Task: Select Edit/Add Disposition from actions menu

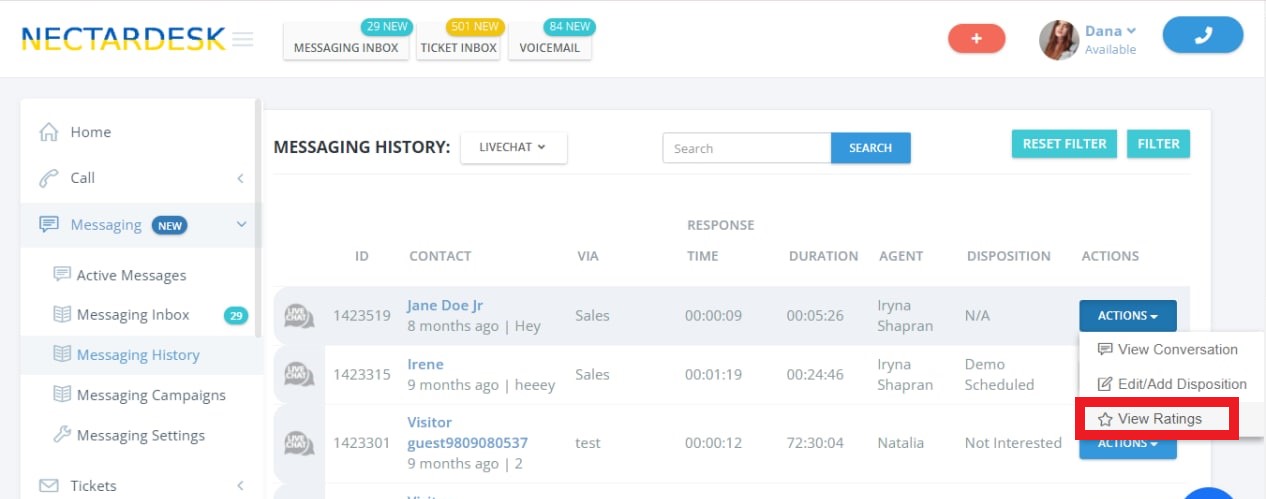Action: pos(1172,384)
